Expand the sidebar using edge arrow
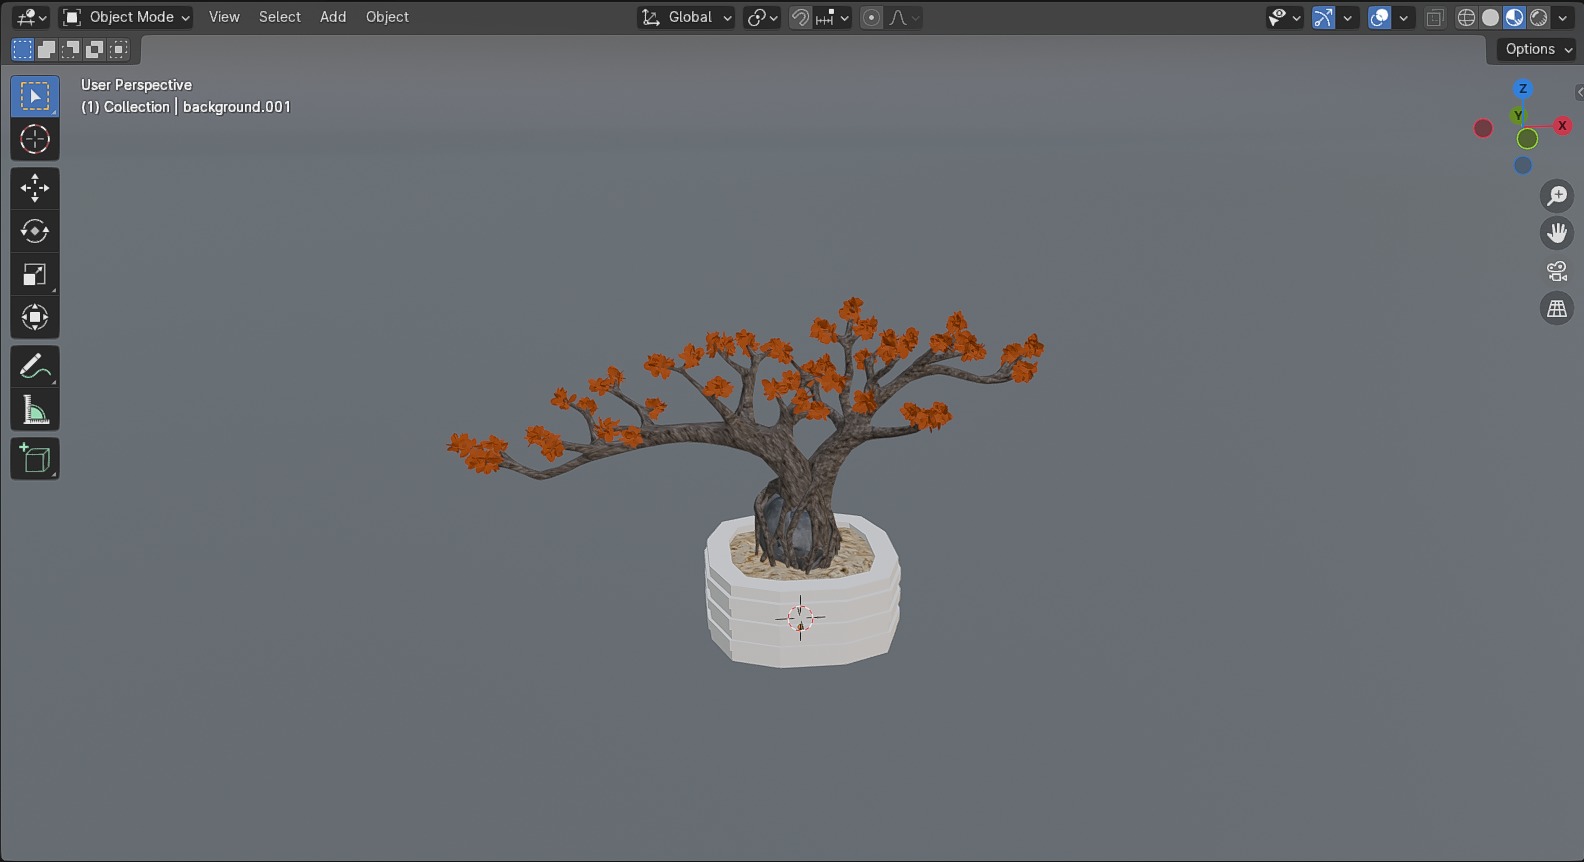 [1579, 93]
